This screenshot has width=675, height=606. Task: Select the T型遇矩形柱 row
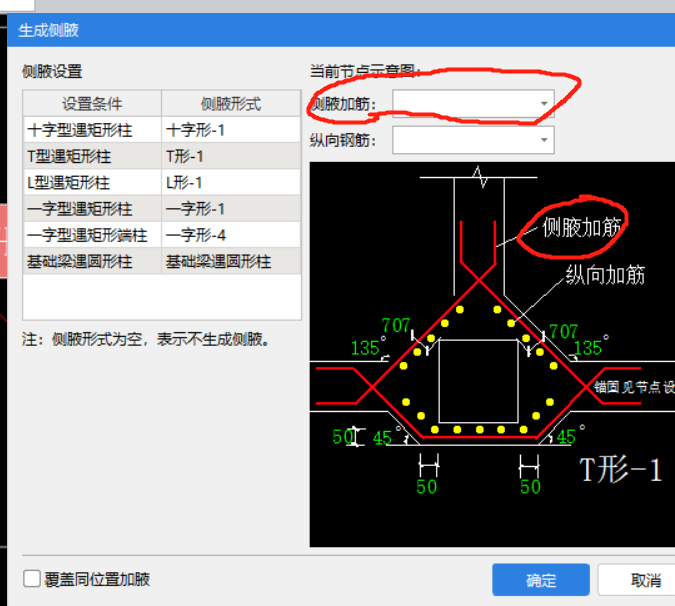pos(162,156)
